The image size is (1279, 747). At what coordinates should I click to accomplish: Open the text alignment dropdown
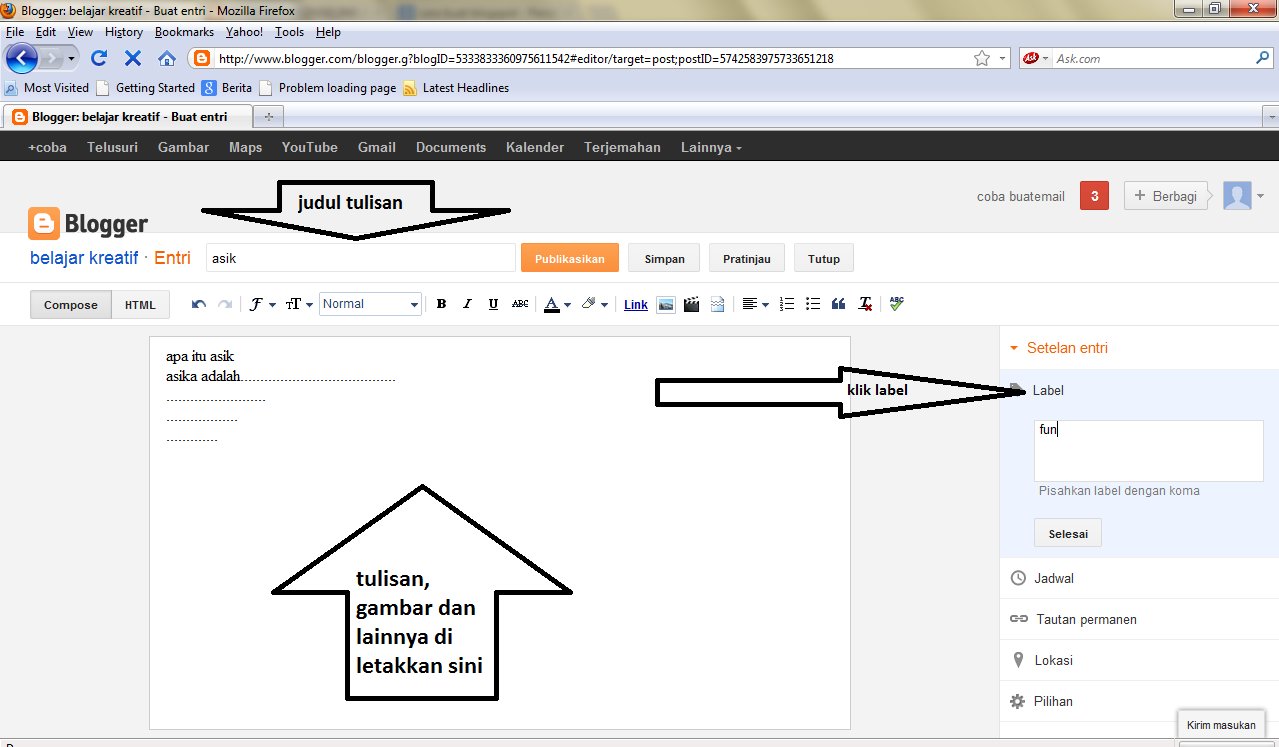click(x=755, y=304)
